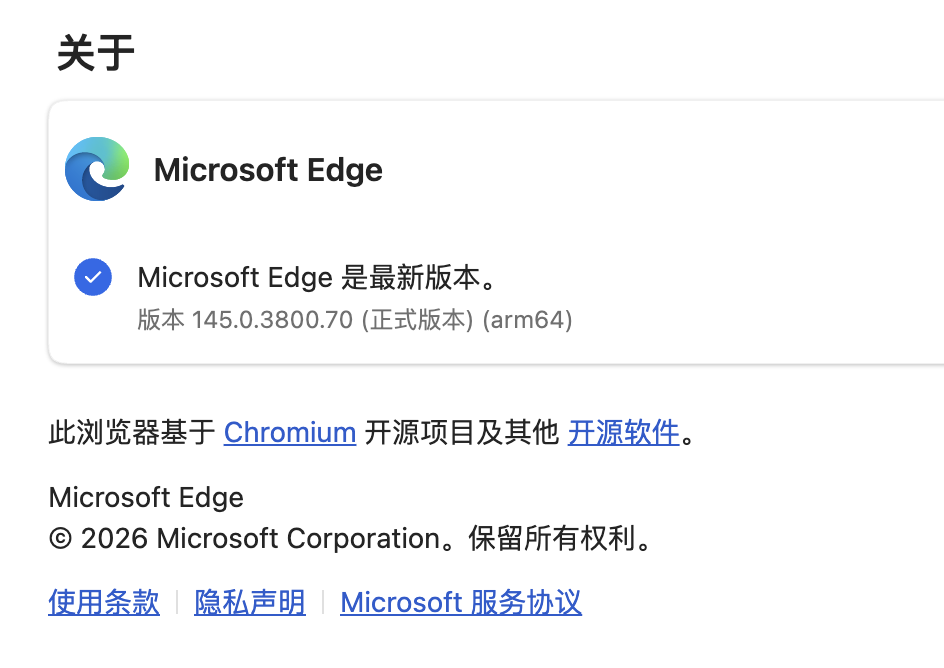
Task: Click the Microsoft Edge logo icon
Action: tap(97, 169)
